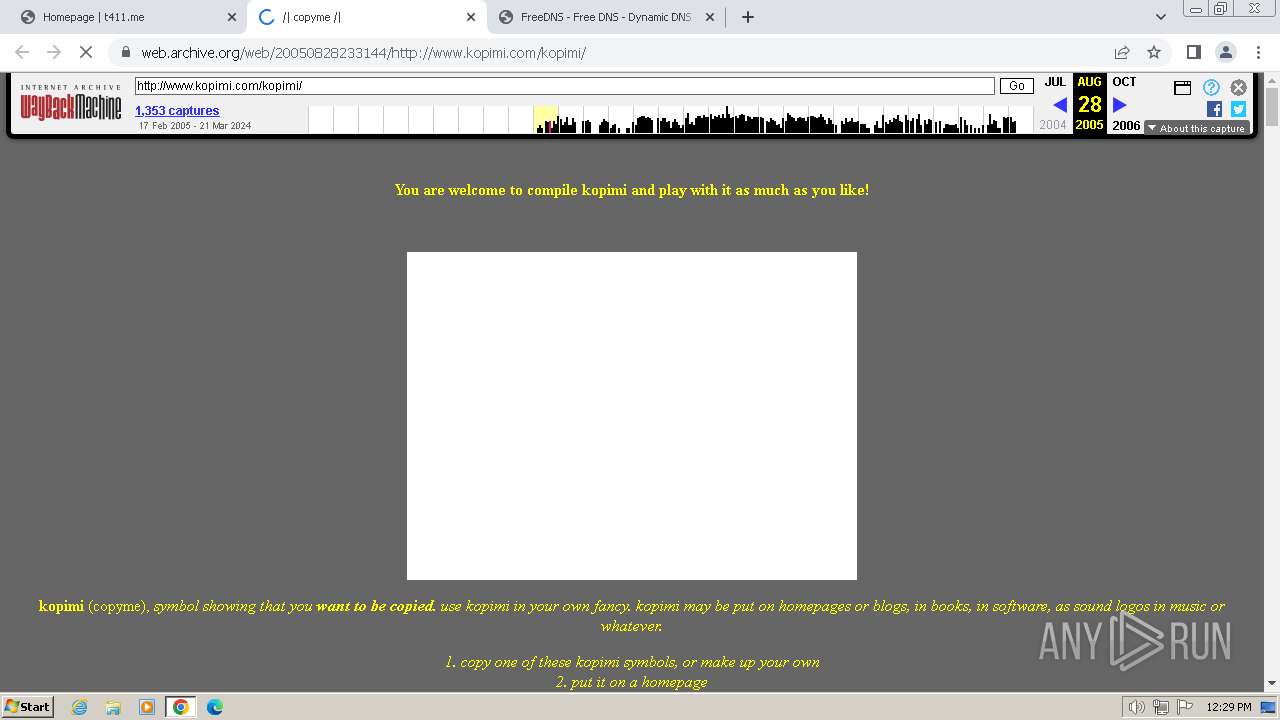This screenshot has width=1280, height=720.
Task: Open the 1,353 captures link
Action: tap(177, 111)
